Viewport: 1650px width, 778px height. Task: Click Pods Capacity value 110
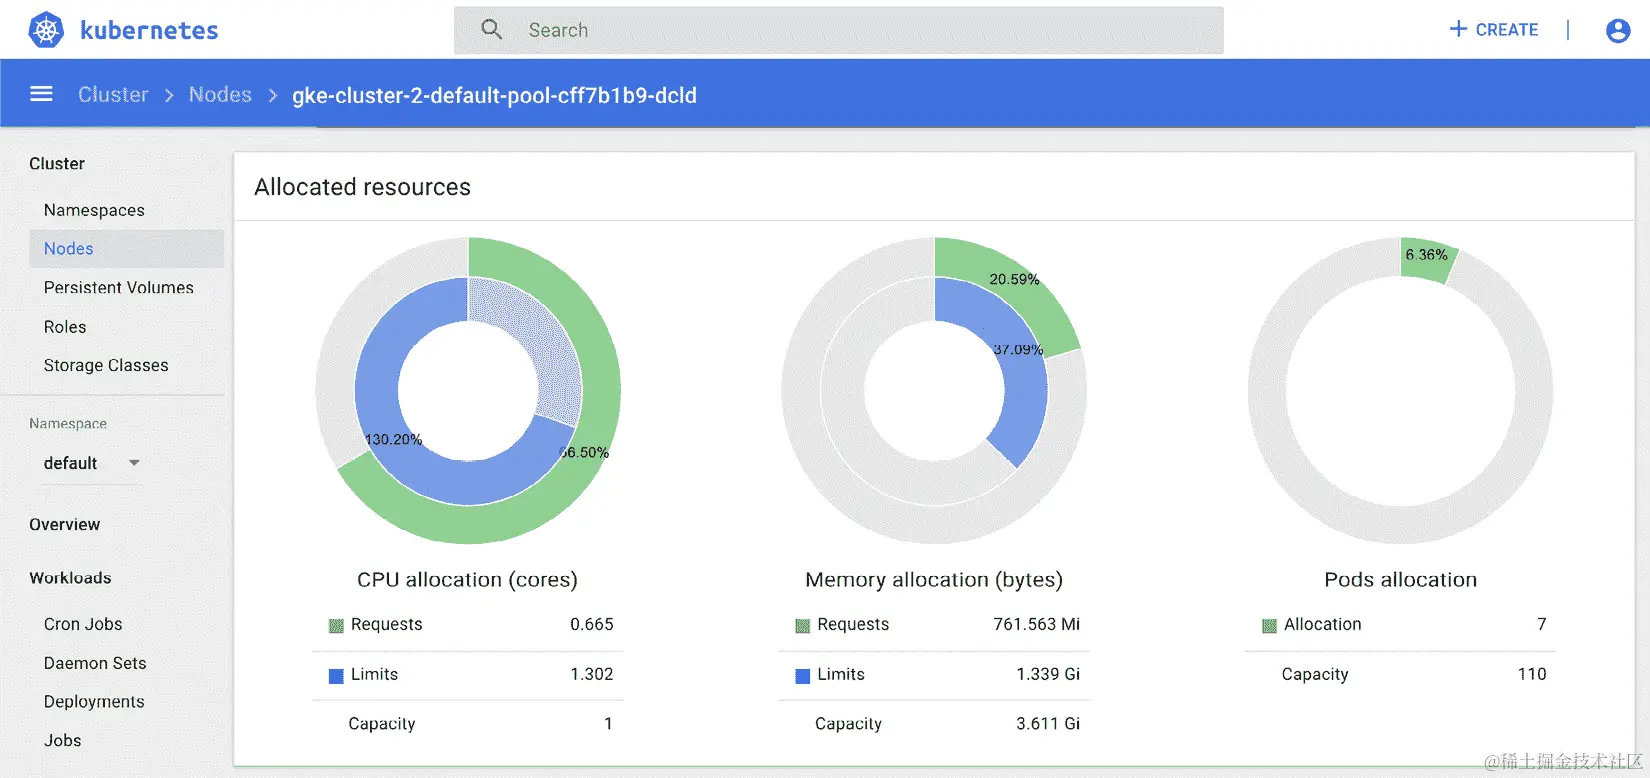[x=1532, y=674]
